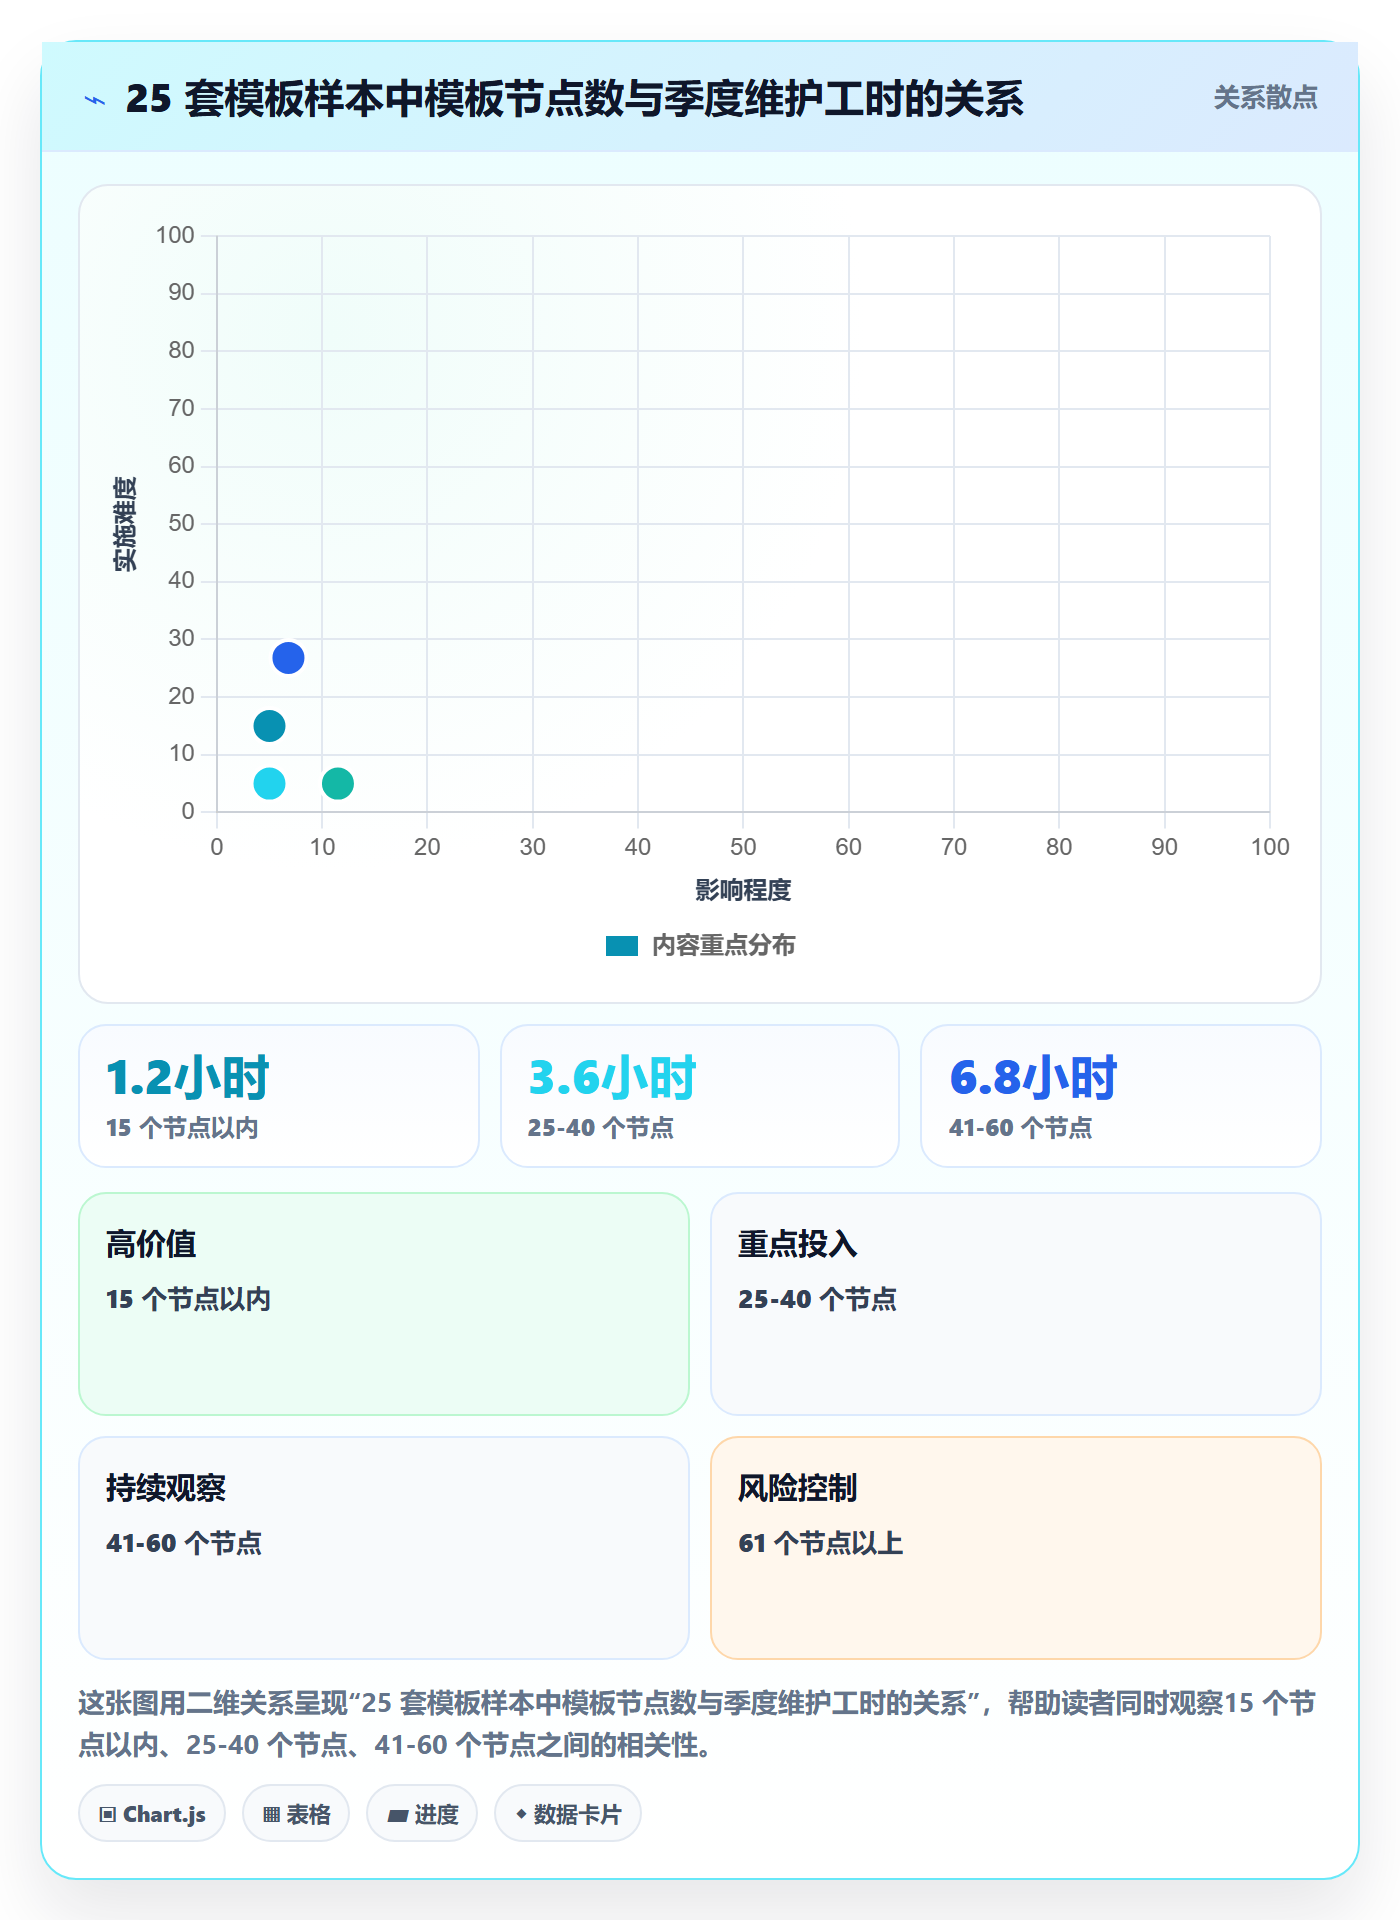The width and height of the screenshot is (1400, 1920).
Task: Click the blue scatter point near 30
Action: [x=288, y=658]
